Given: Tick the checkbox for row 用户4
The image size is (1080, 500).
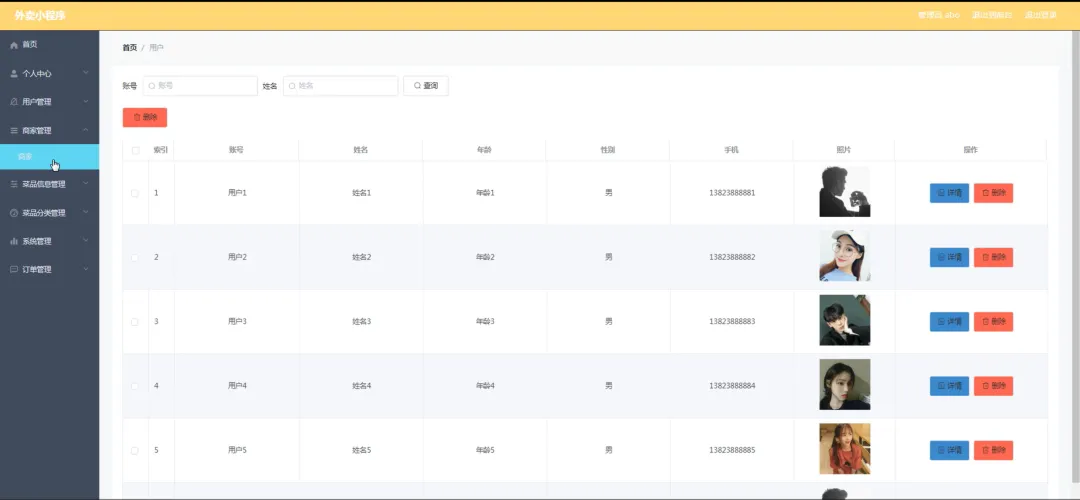Looking at the screenshot, I should coord(135,386).
